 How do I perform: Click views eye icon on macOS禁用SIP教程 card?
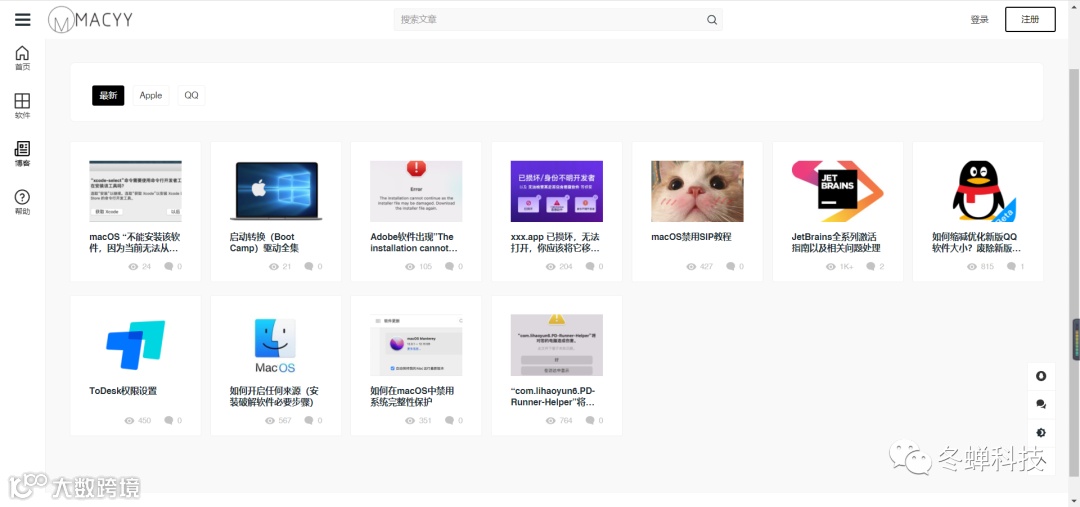691,267
